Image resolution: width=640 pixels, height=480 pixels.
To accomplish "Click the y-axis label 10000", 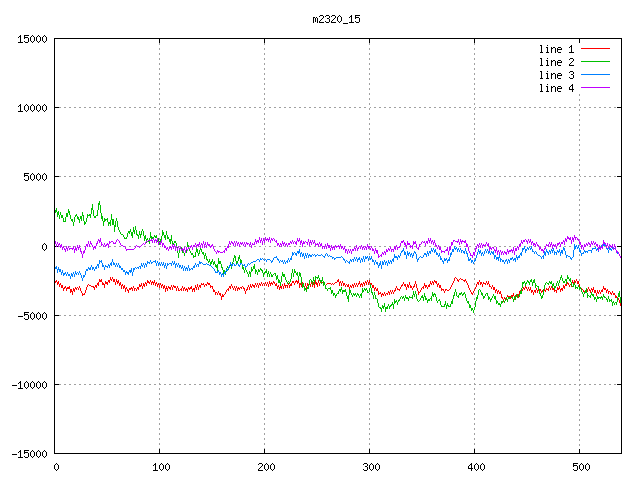I will 32,108.
